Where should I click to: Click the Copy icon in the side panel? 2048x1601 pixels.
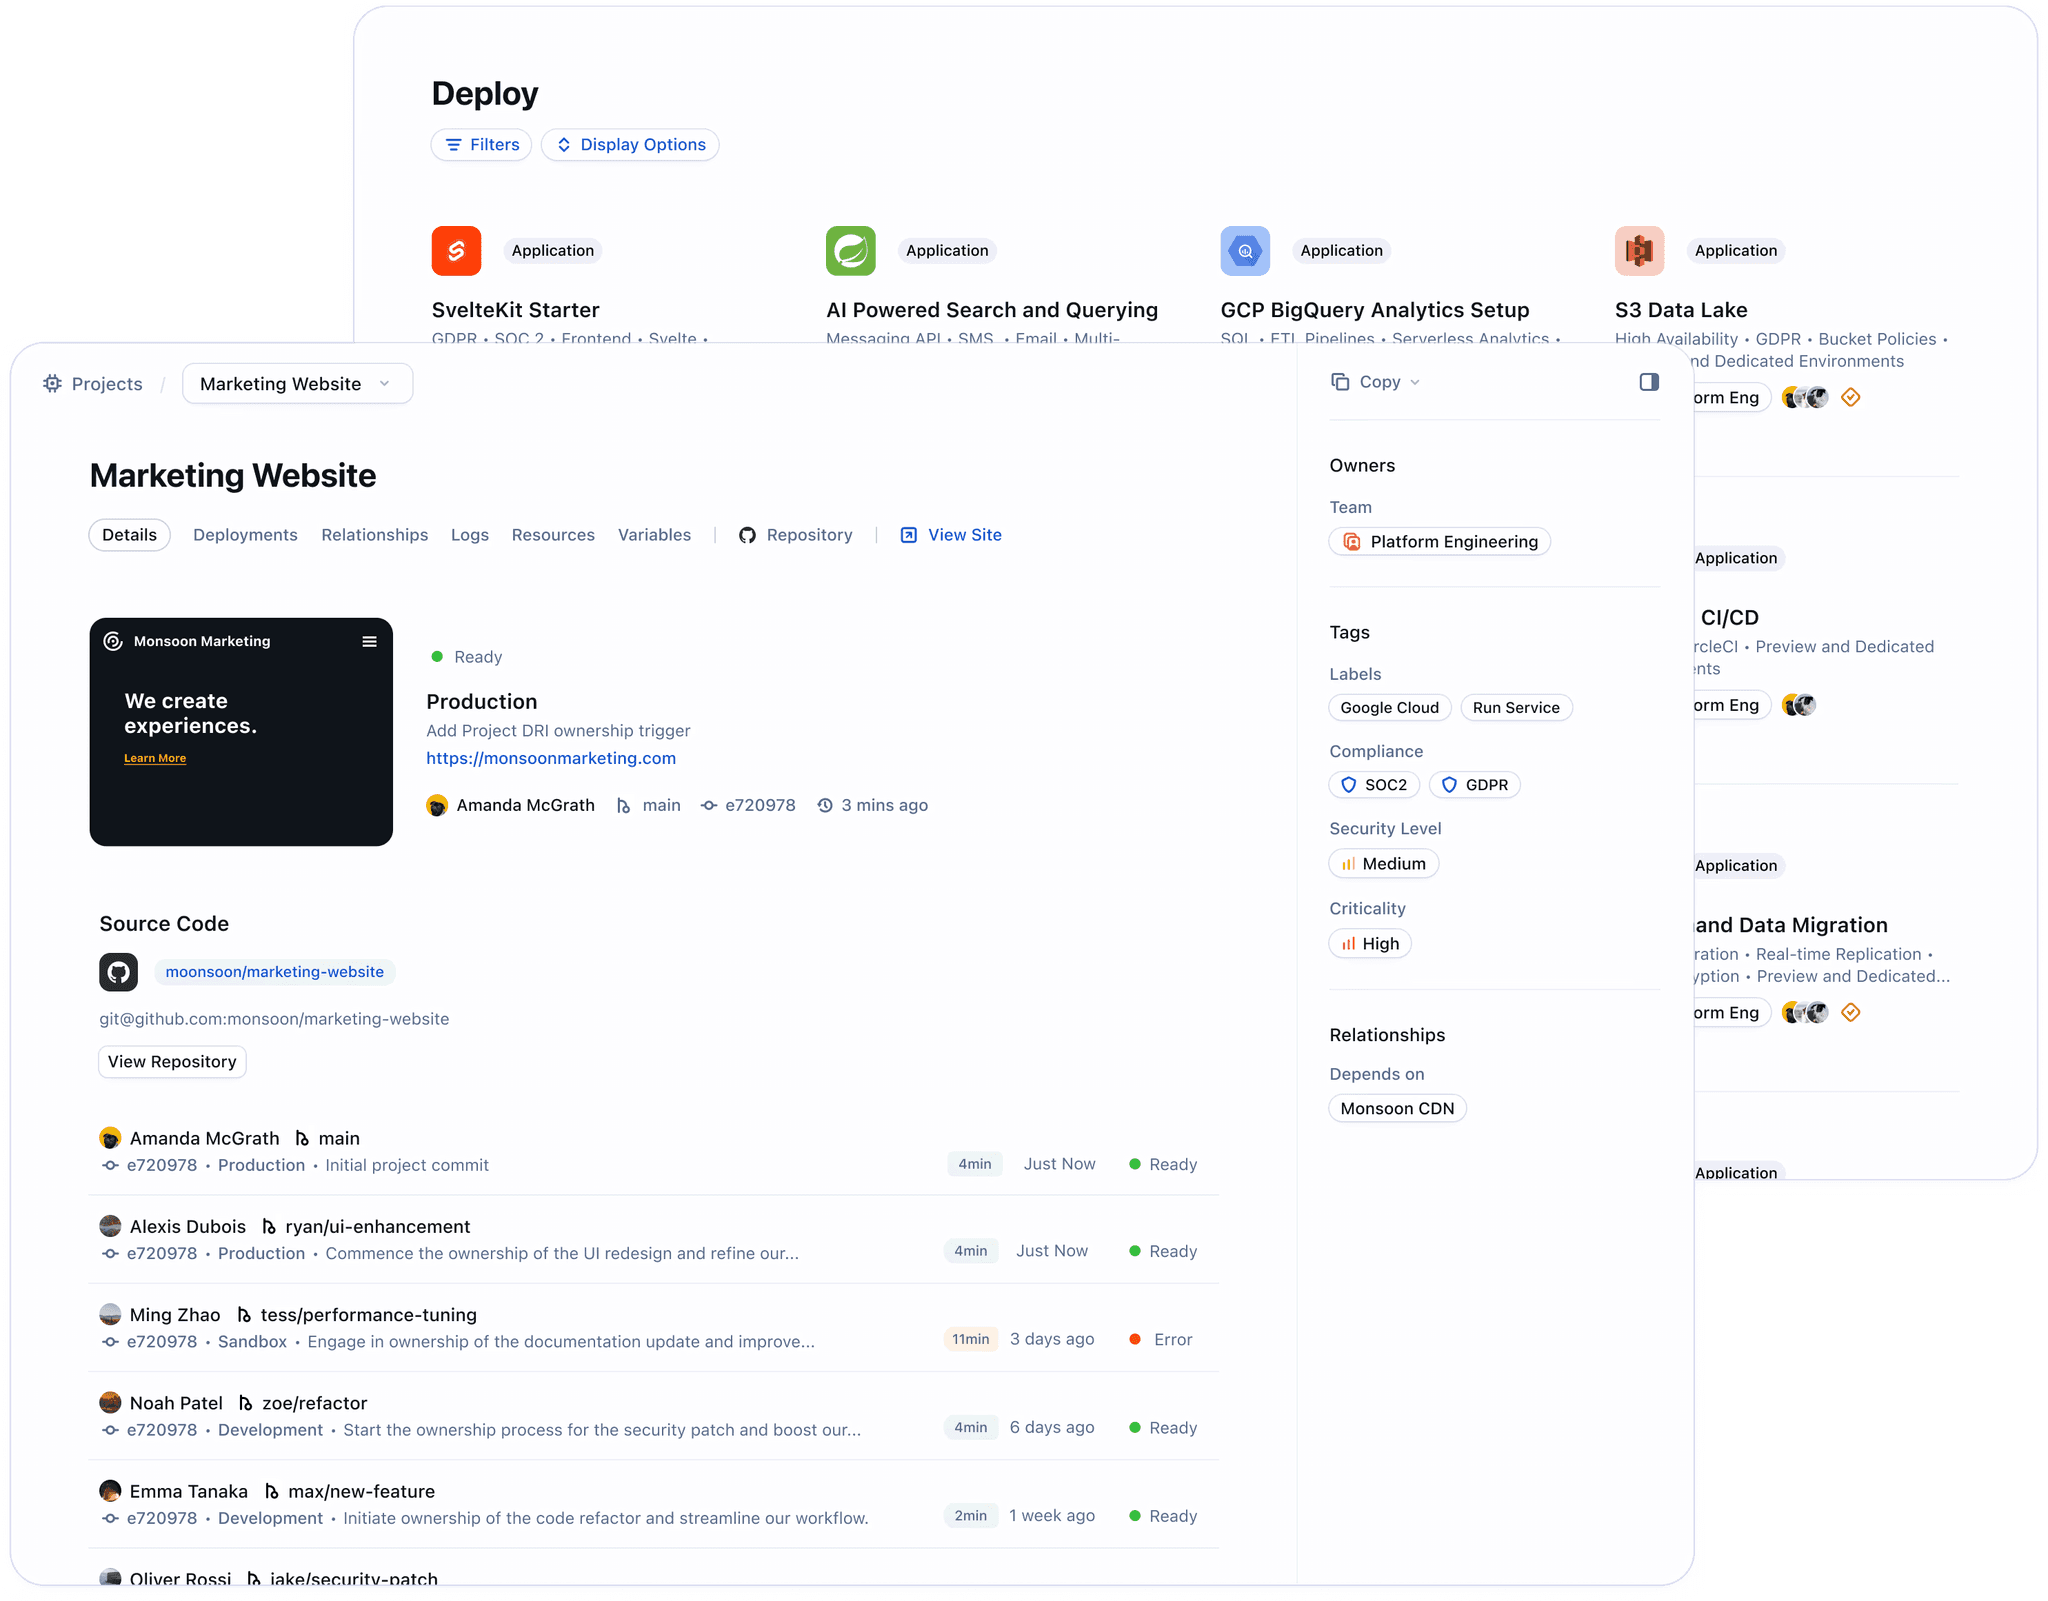(1341, 381)
